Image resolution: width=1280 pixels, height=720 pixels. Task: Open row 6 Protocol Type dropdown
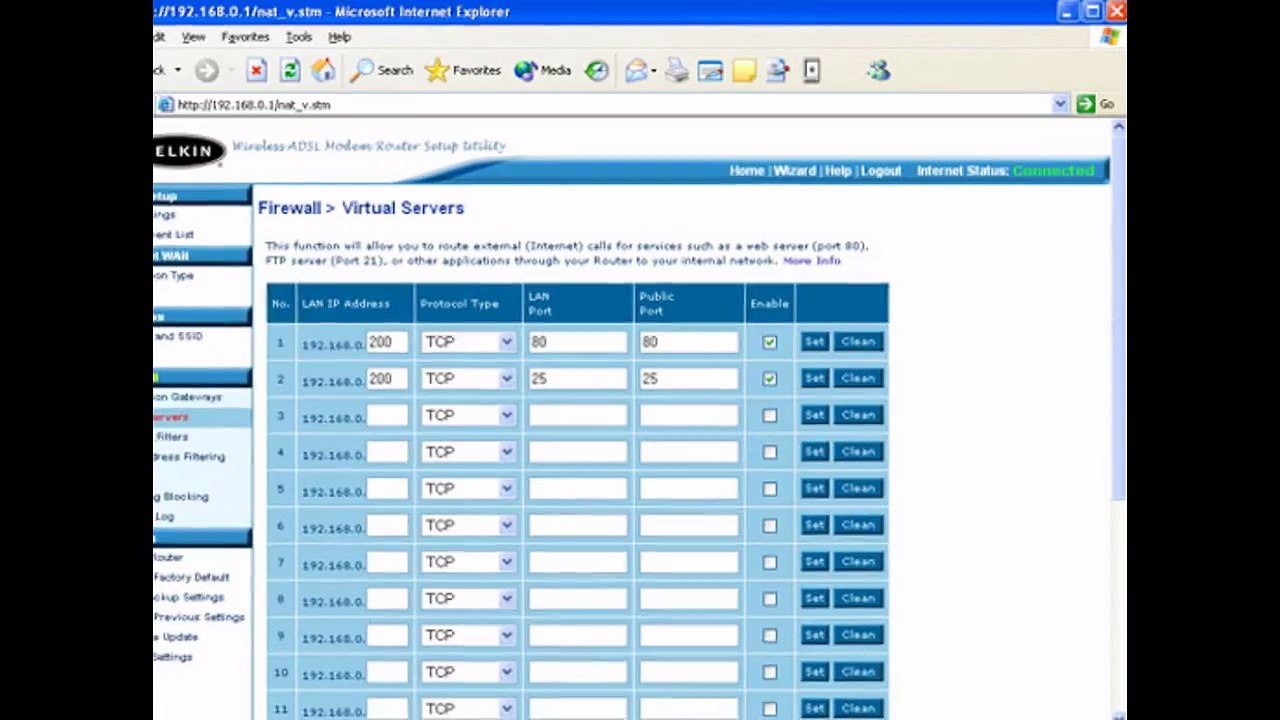tap(467, 525)
